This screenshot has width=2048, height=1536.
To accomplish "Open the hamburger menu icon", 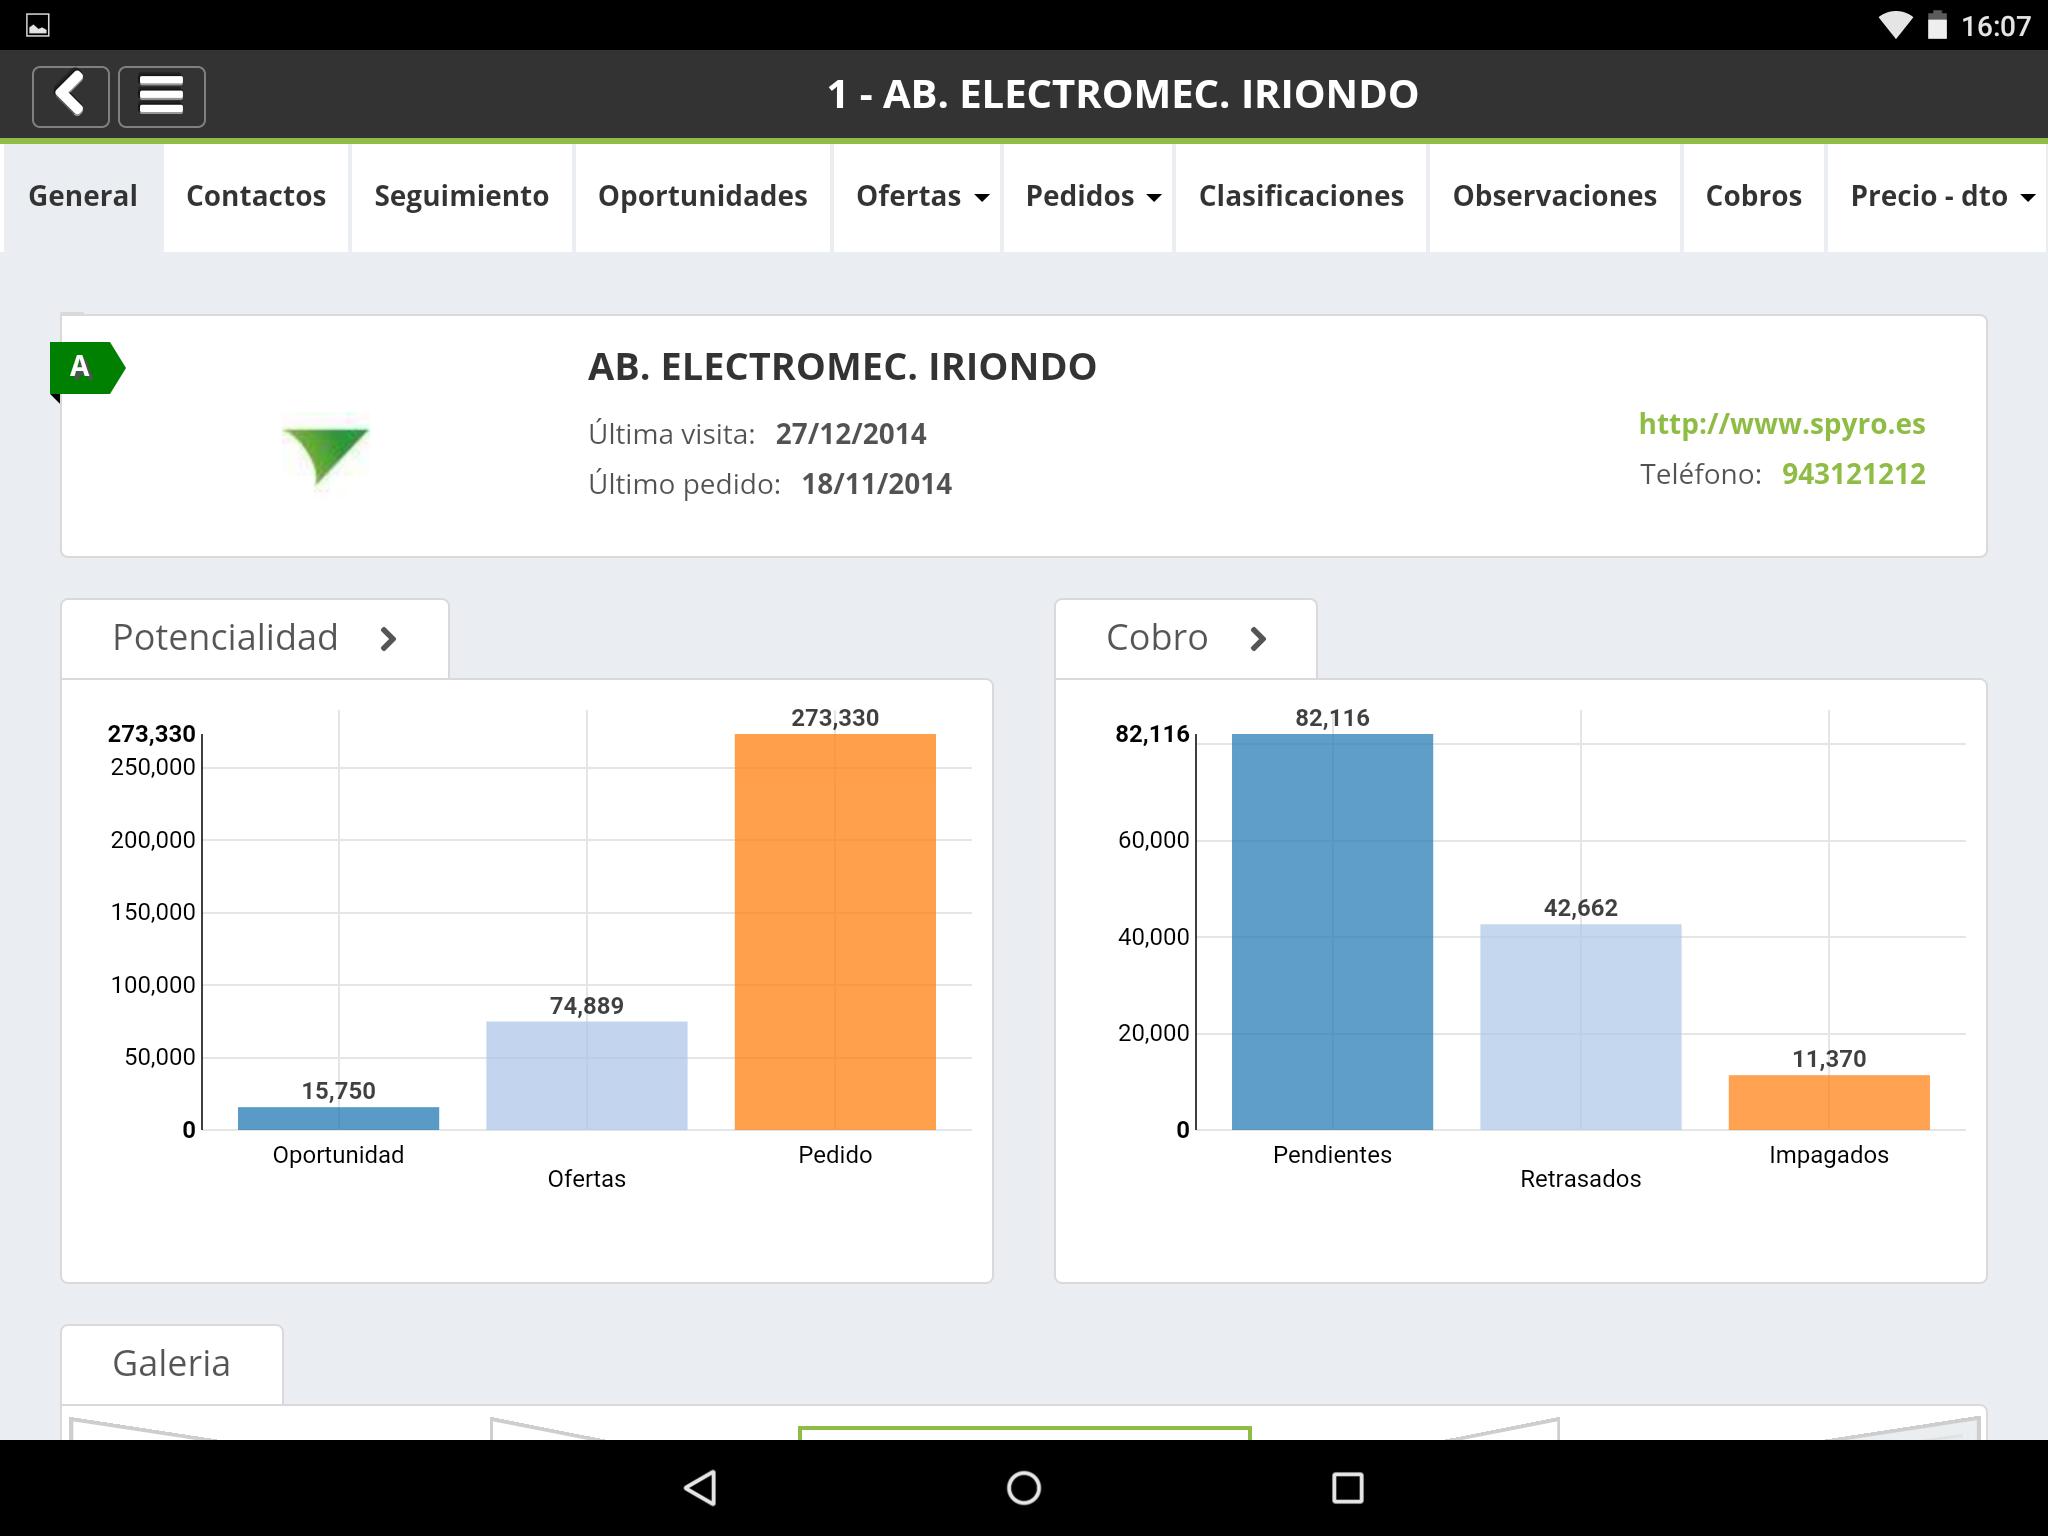I will point(161,96).
